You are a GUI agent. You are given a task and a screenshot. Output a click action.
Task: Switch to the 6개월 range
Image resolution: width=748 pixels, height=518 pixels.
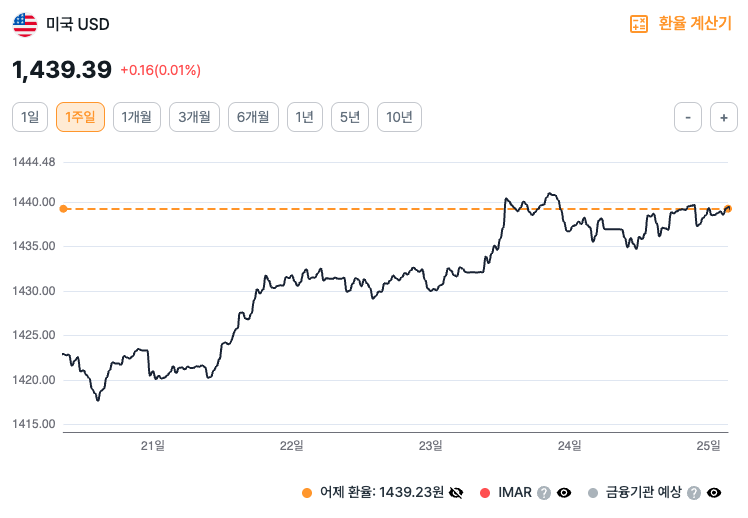click(x=253, y=117)
